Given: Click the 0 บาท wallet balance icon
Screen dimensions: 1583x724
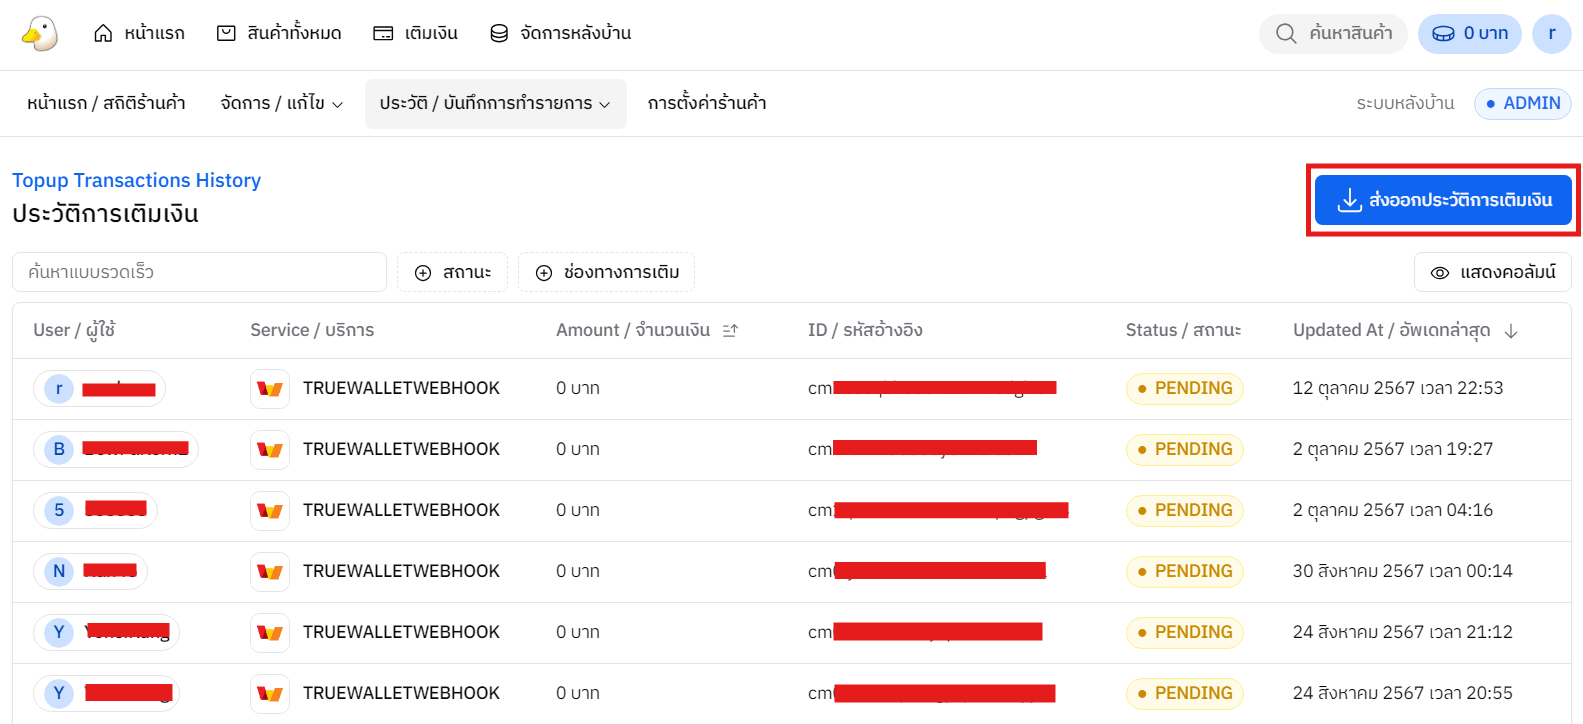Looking at the screenshot, I should coord(1443,34).
